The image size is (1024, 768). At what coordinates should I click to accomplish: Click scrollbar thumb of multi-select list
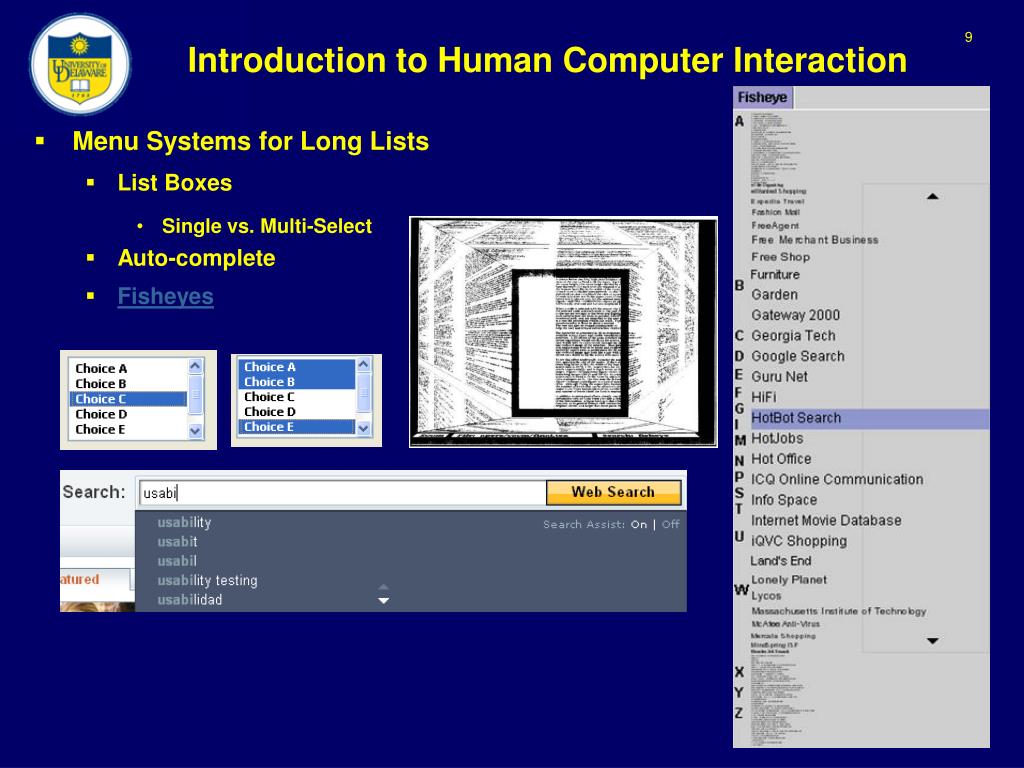click(364, 393)
